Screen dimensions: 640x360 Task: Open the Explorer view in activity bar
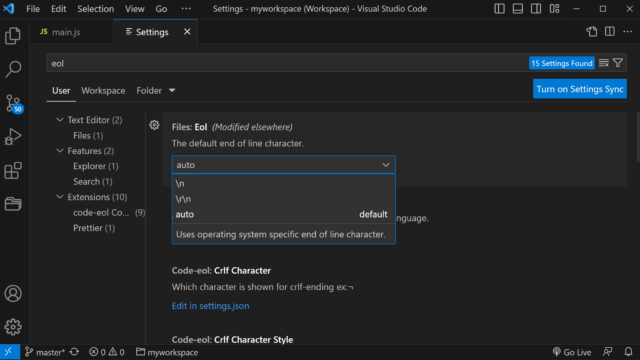click(13, 36)
